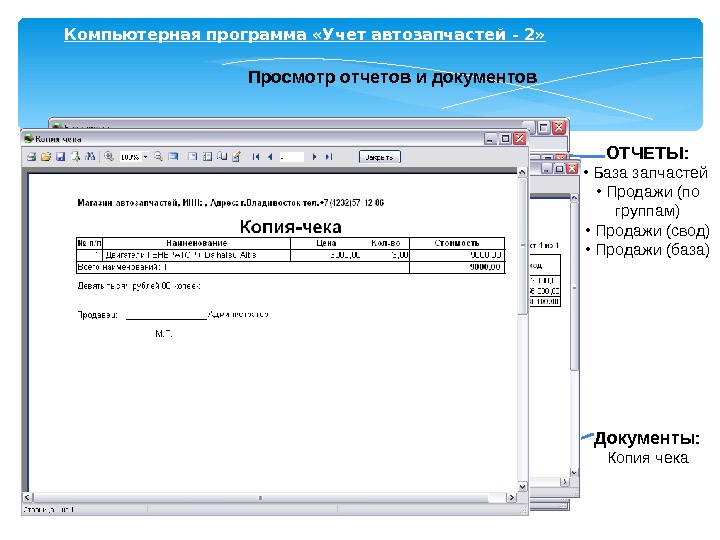720x540 pixels.
Task: Click the № п/п column header
Action: point(89,243)
